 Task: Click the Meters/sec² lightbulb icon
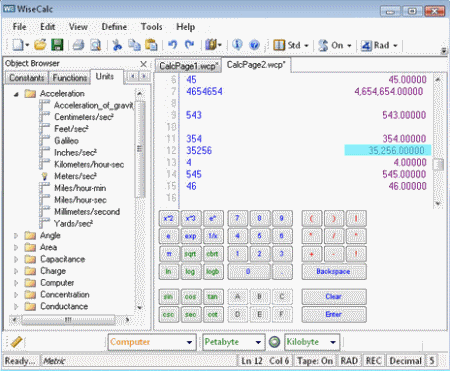tap(44, 176)
